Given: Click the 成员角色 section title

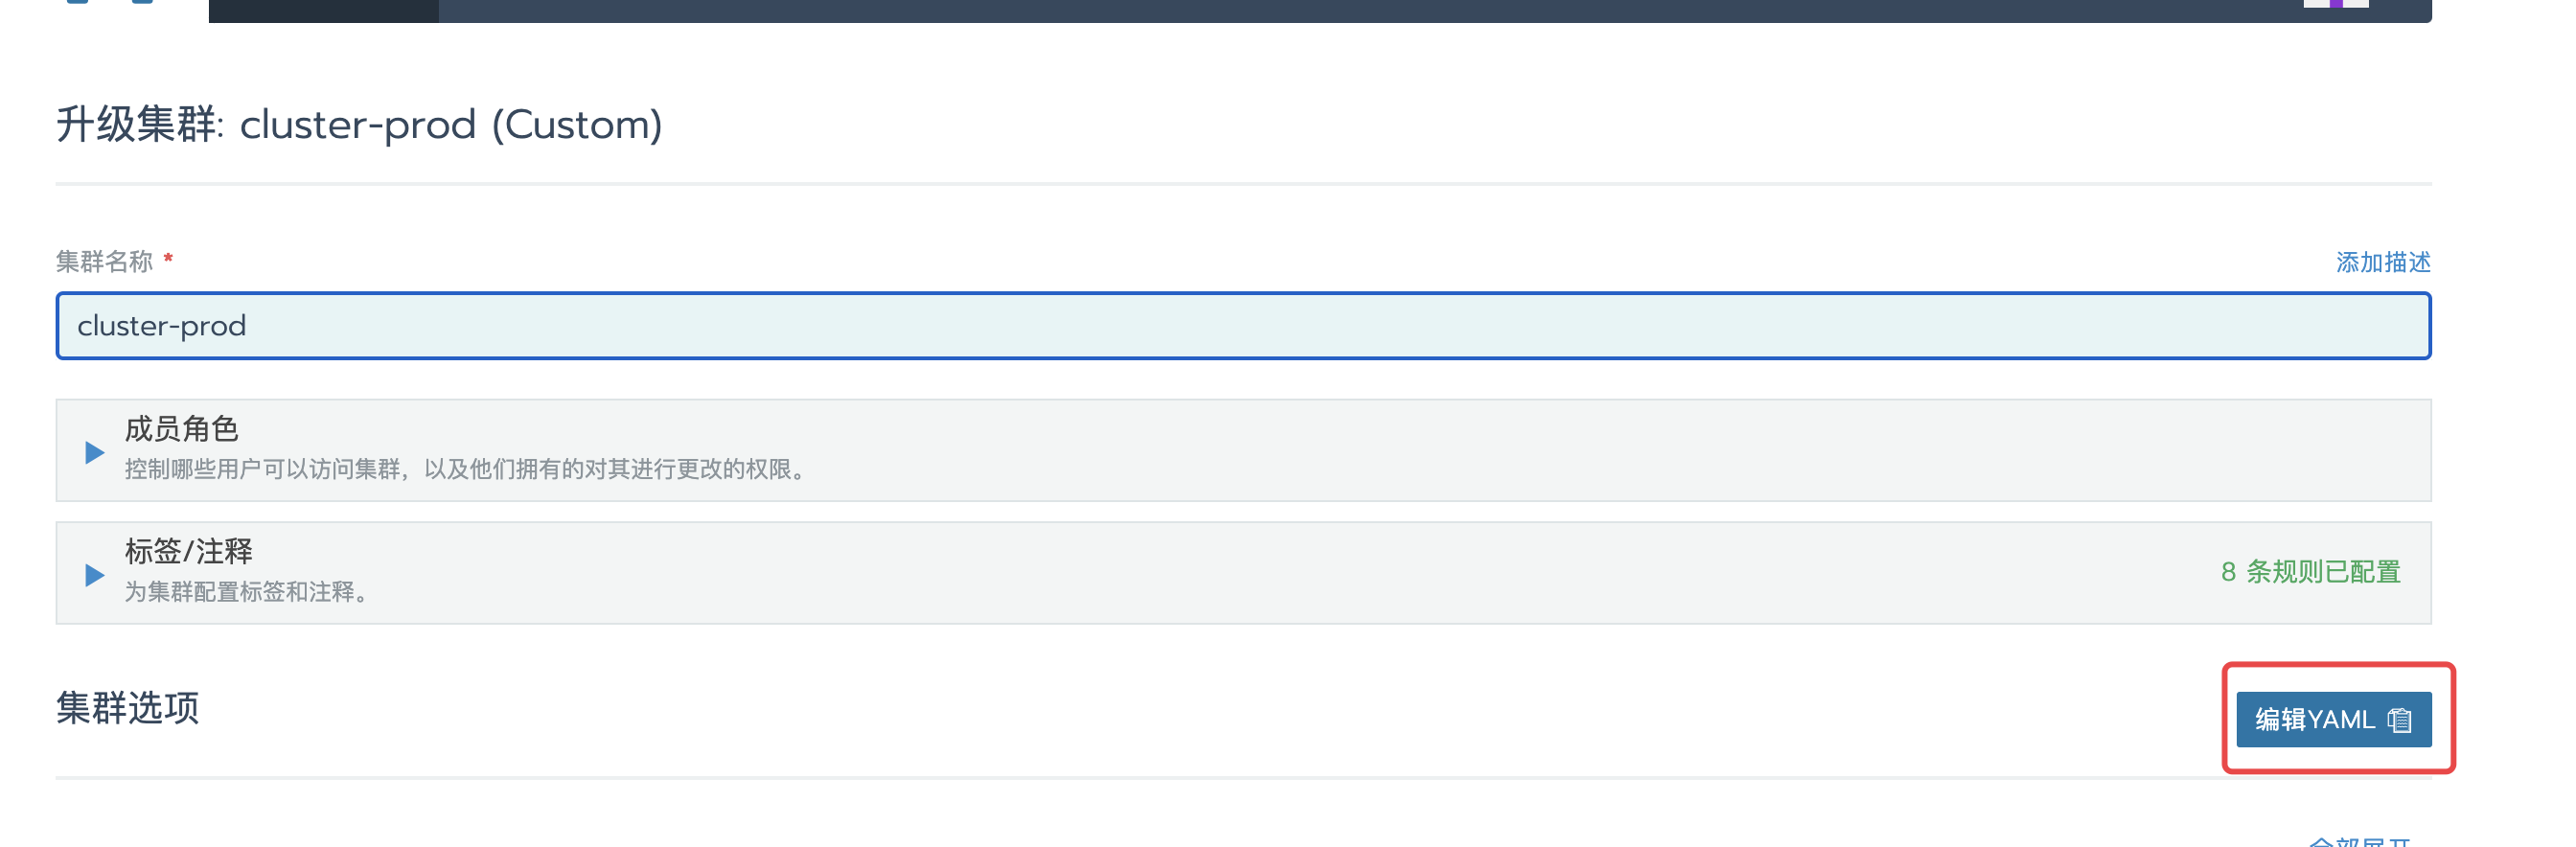Looking at the screenshot, I should coord(181,429).
